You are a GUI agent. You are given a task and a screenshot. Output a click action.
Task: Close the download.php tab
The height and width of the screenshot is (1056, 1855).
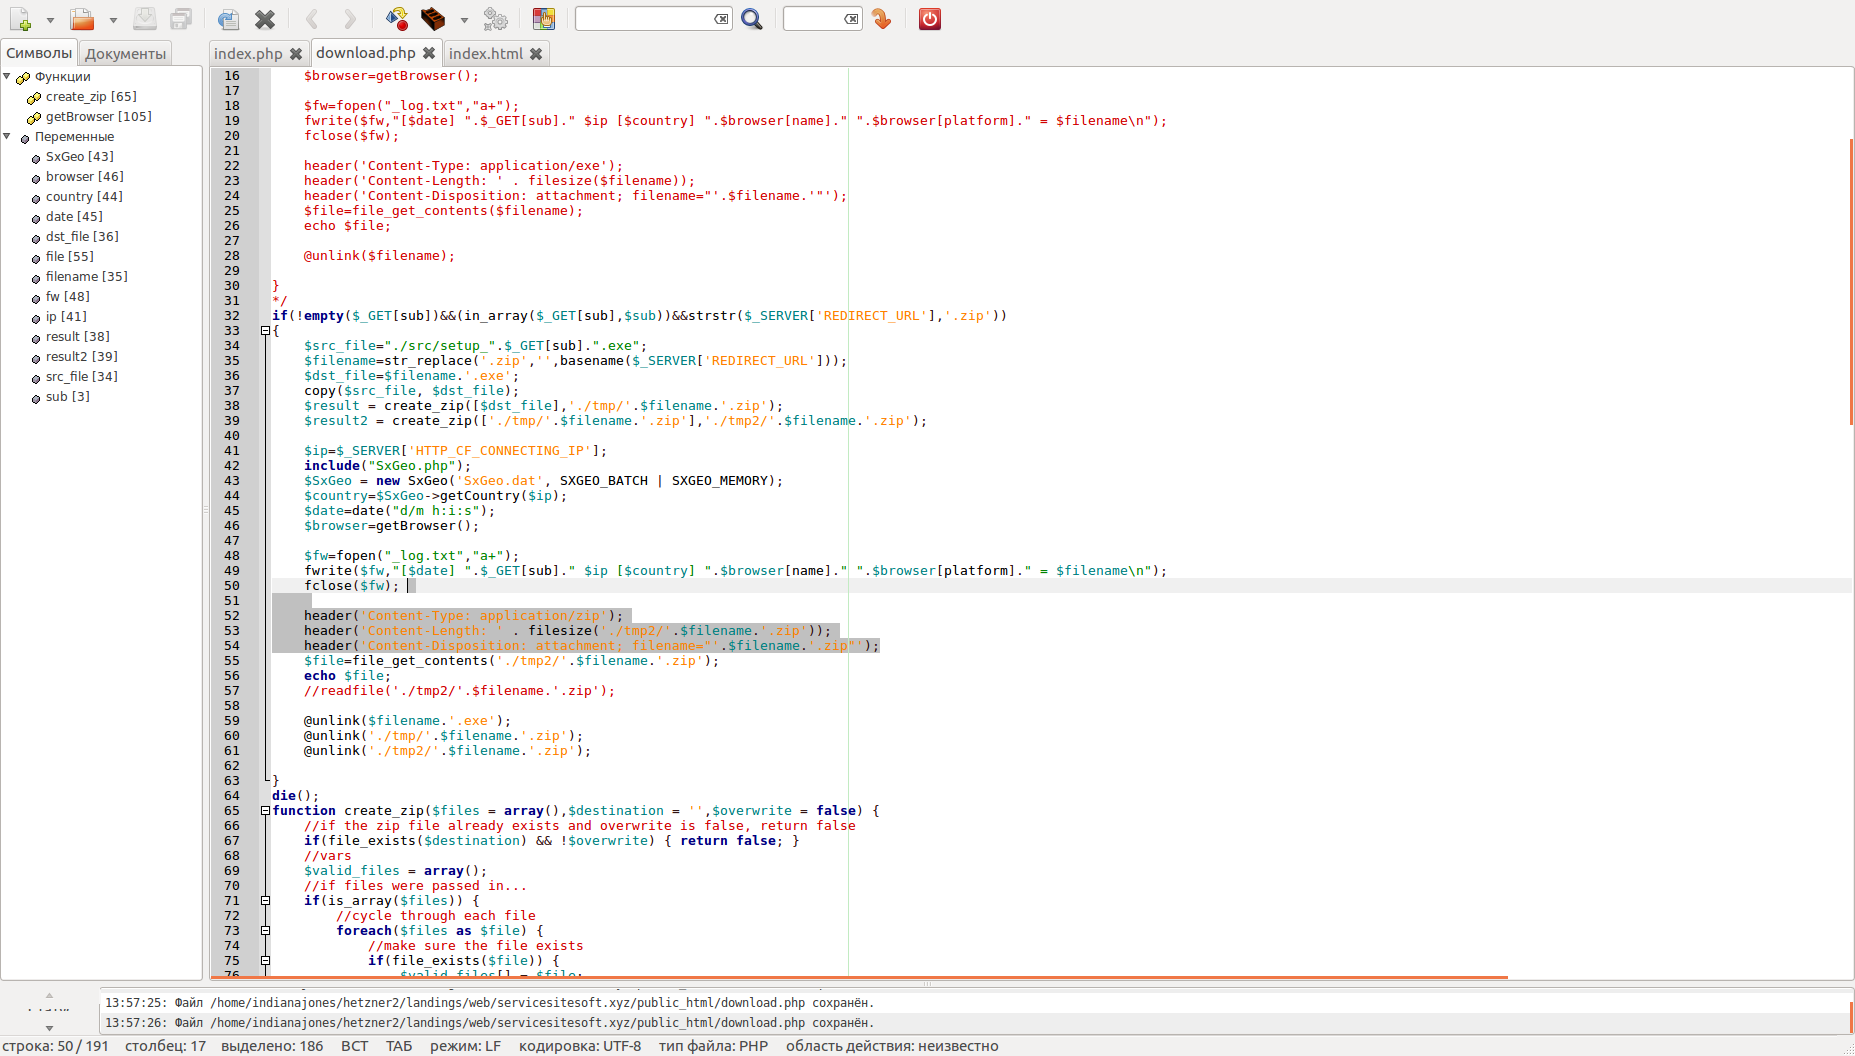[x=429, y=53]
